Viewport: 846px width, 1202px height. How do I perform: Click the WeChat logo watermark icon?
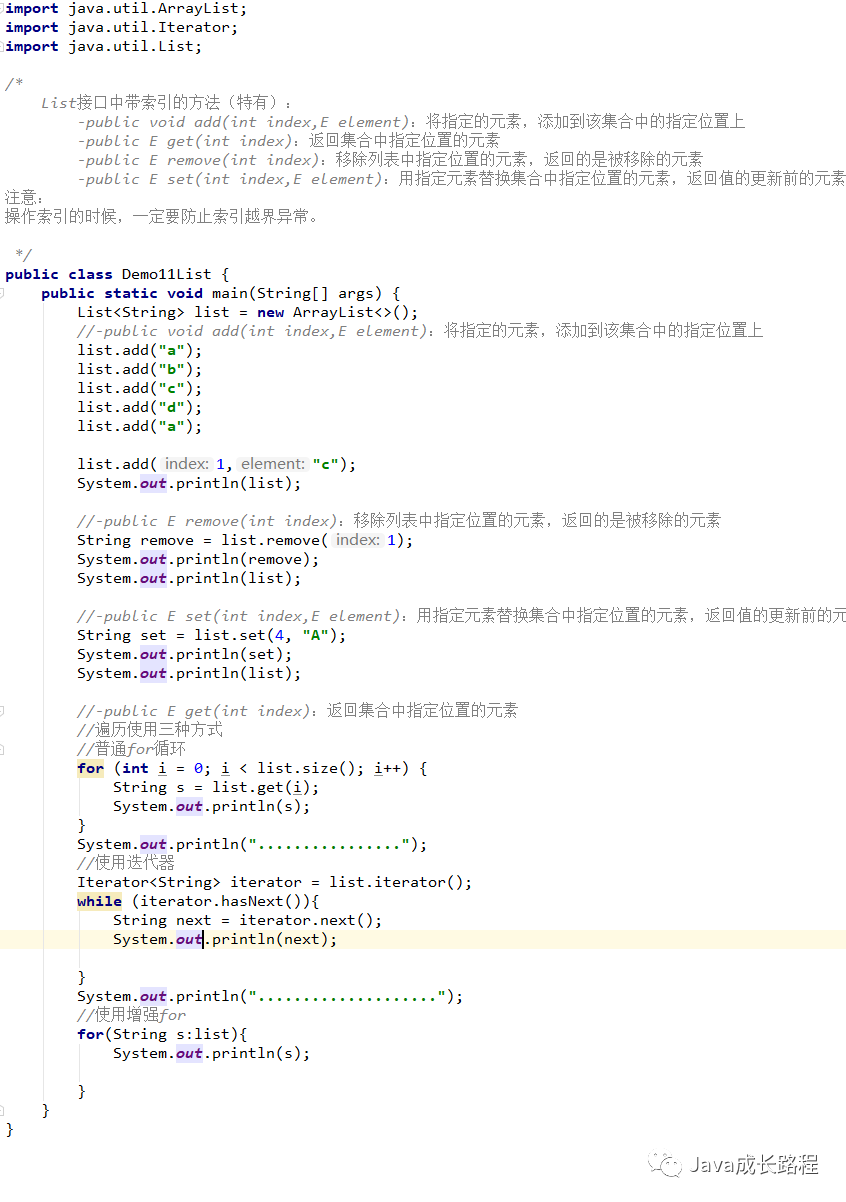pyautogui.click(x=665, y=1163)
